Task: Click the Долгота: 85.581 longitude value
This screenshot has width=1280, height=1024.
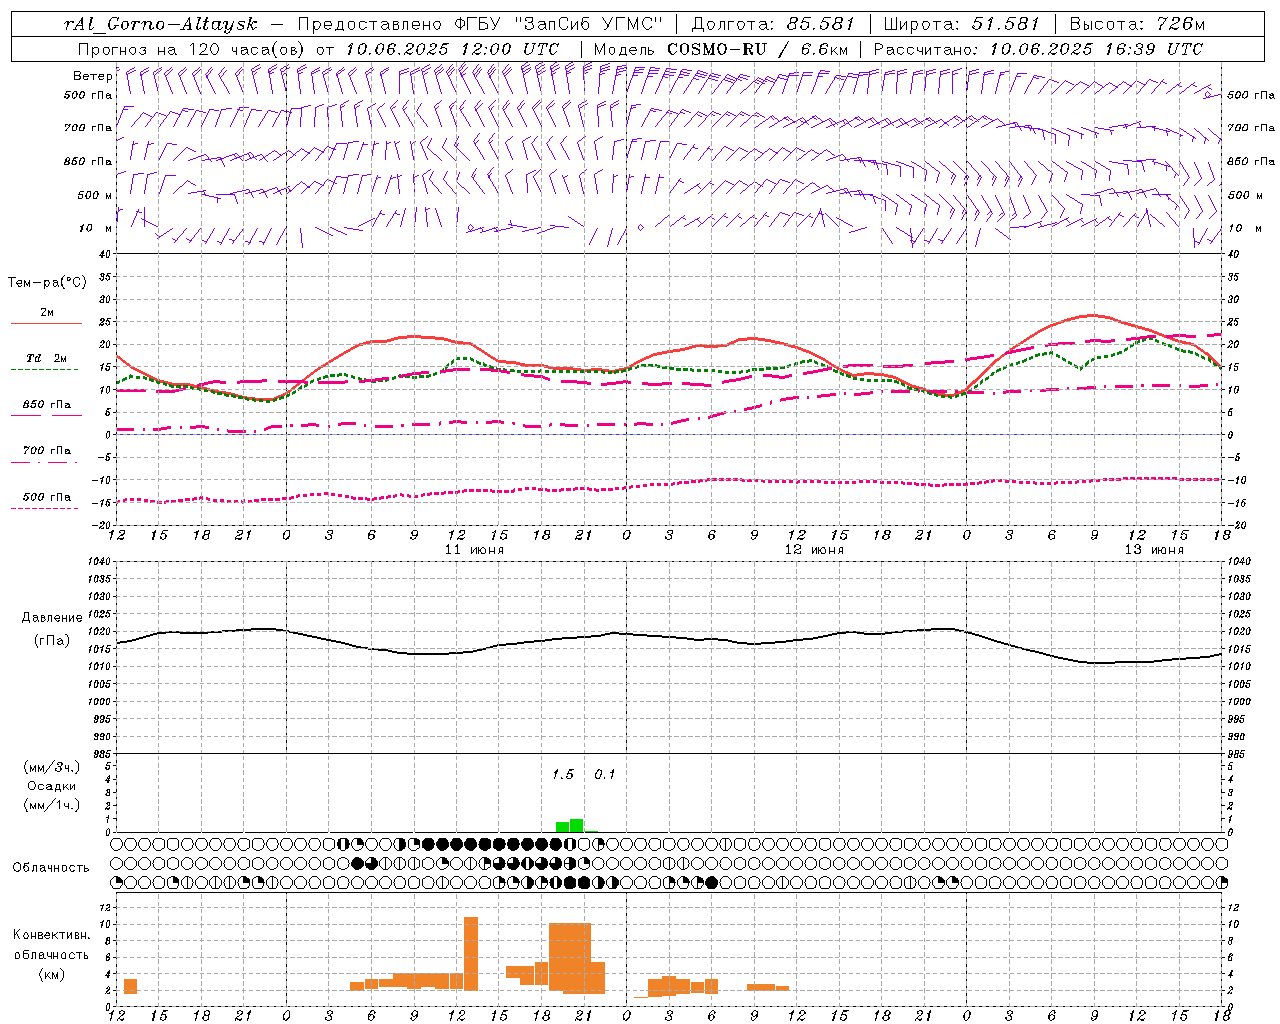Action: [774, 24]
